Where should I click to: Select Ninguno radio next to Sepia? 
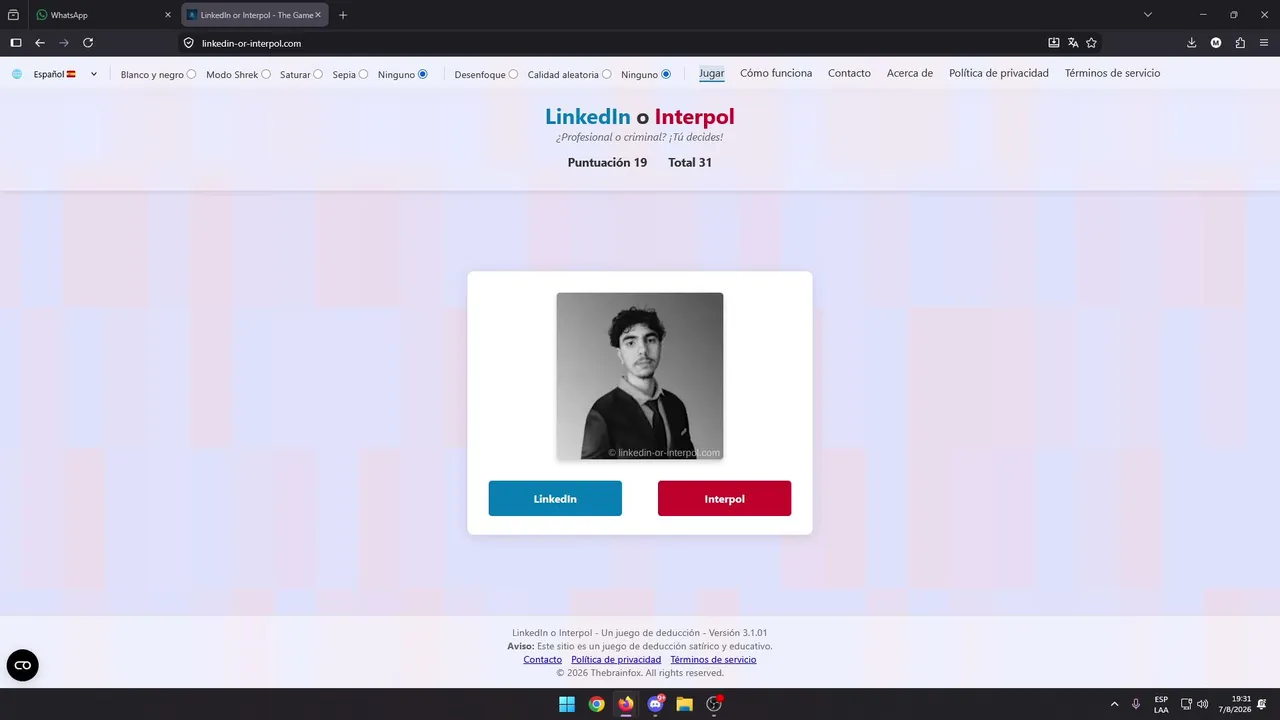tap(422, 74)
